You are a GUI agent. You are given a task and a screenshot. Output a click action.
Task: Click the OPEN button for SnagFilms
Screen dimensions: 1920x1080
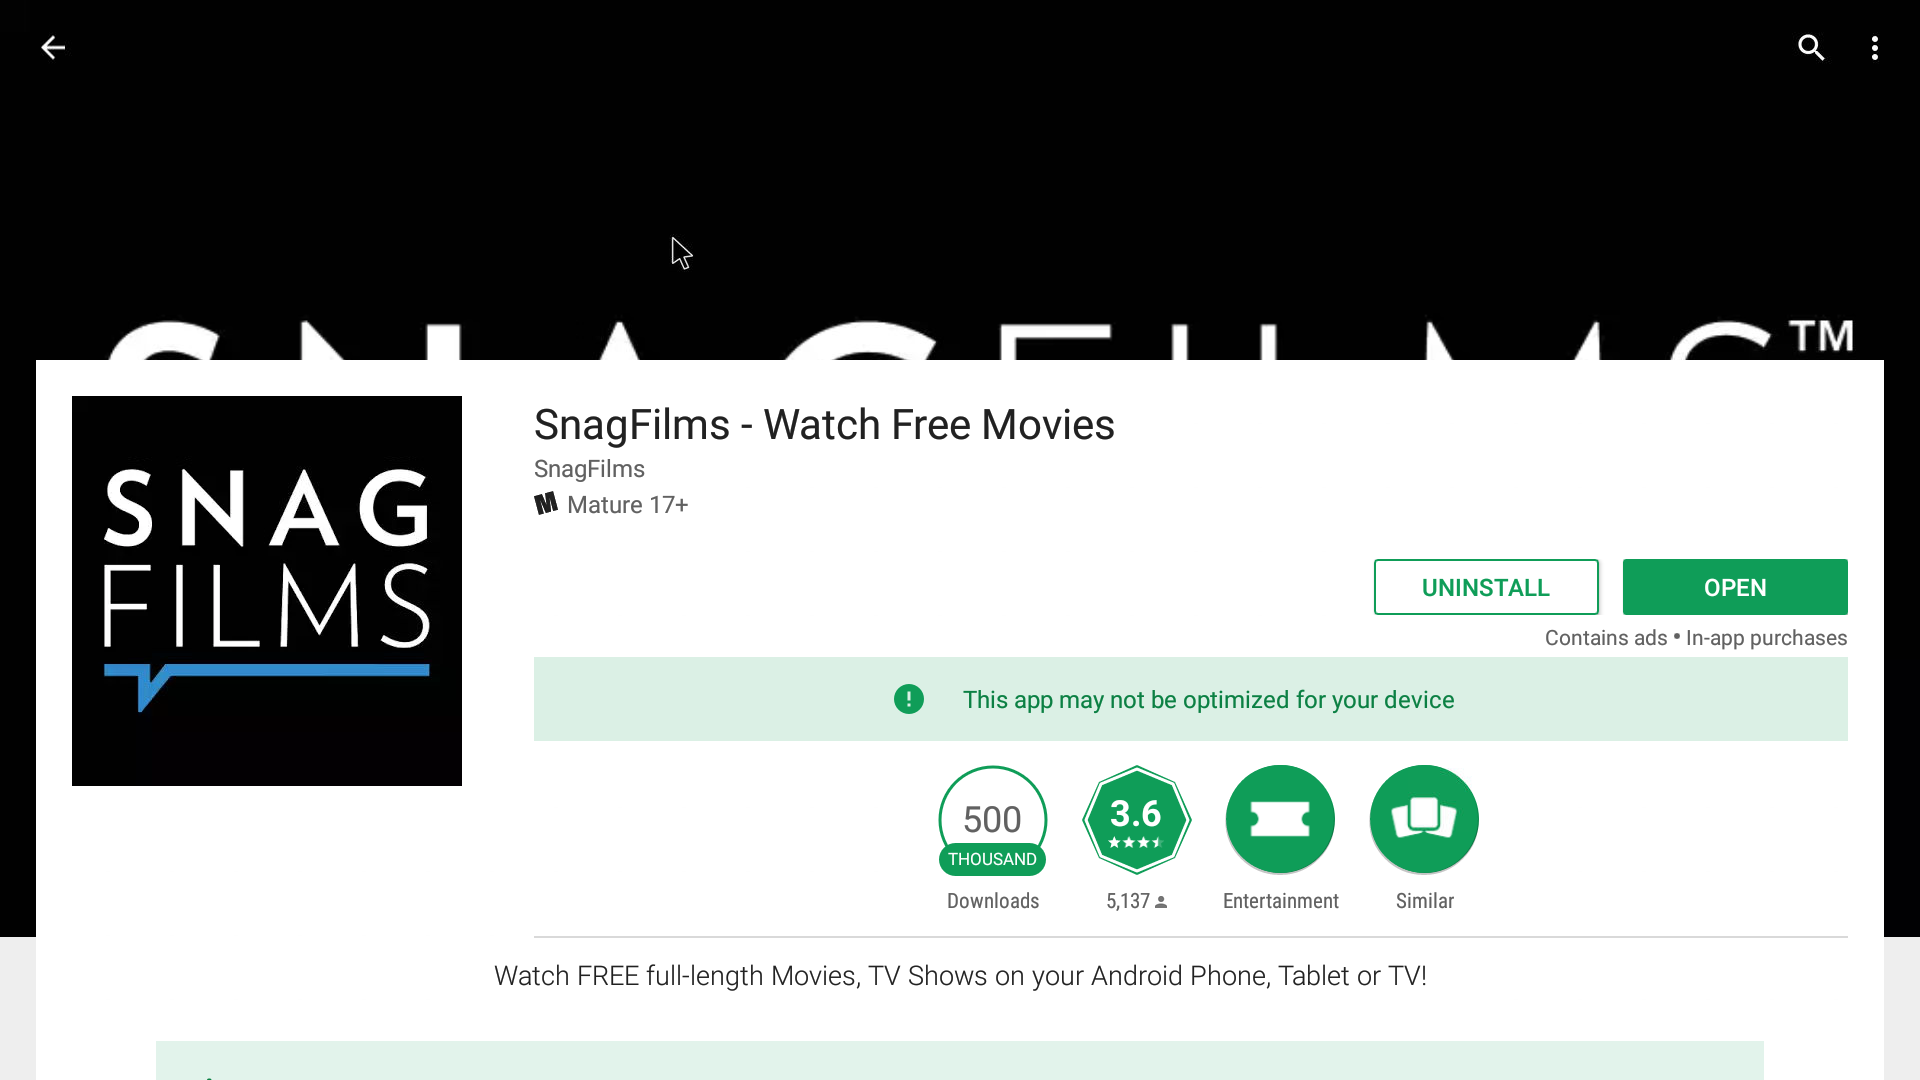1734,587
